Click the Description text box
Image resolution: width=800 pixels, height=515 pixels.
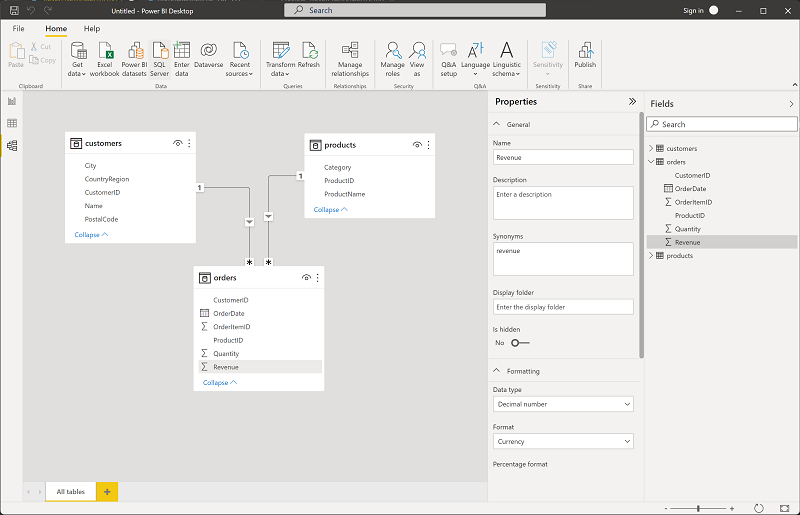563,203
